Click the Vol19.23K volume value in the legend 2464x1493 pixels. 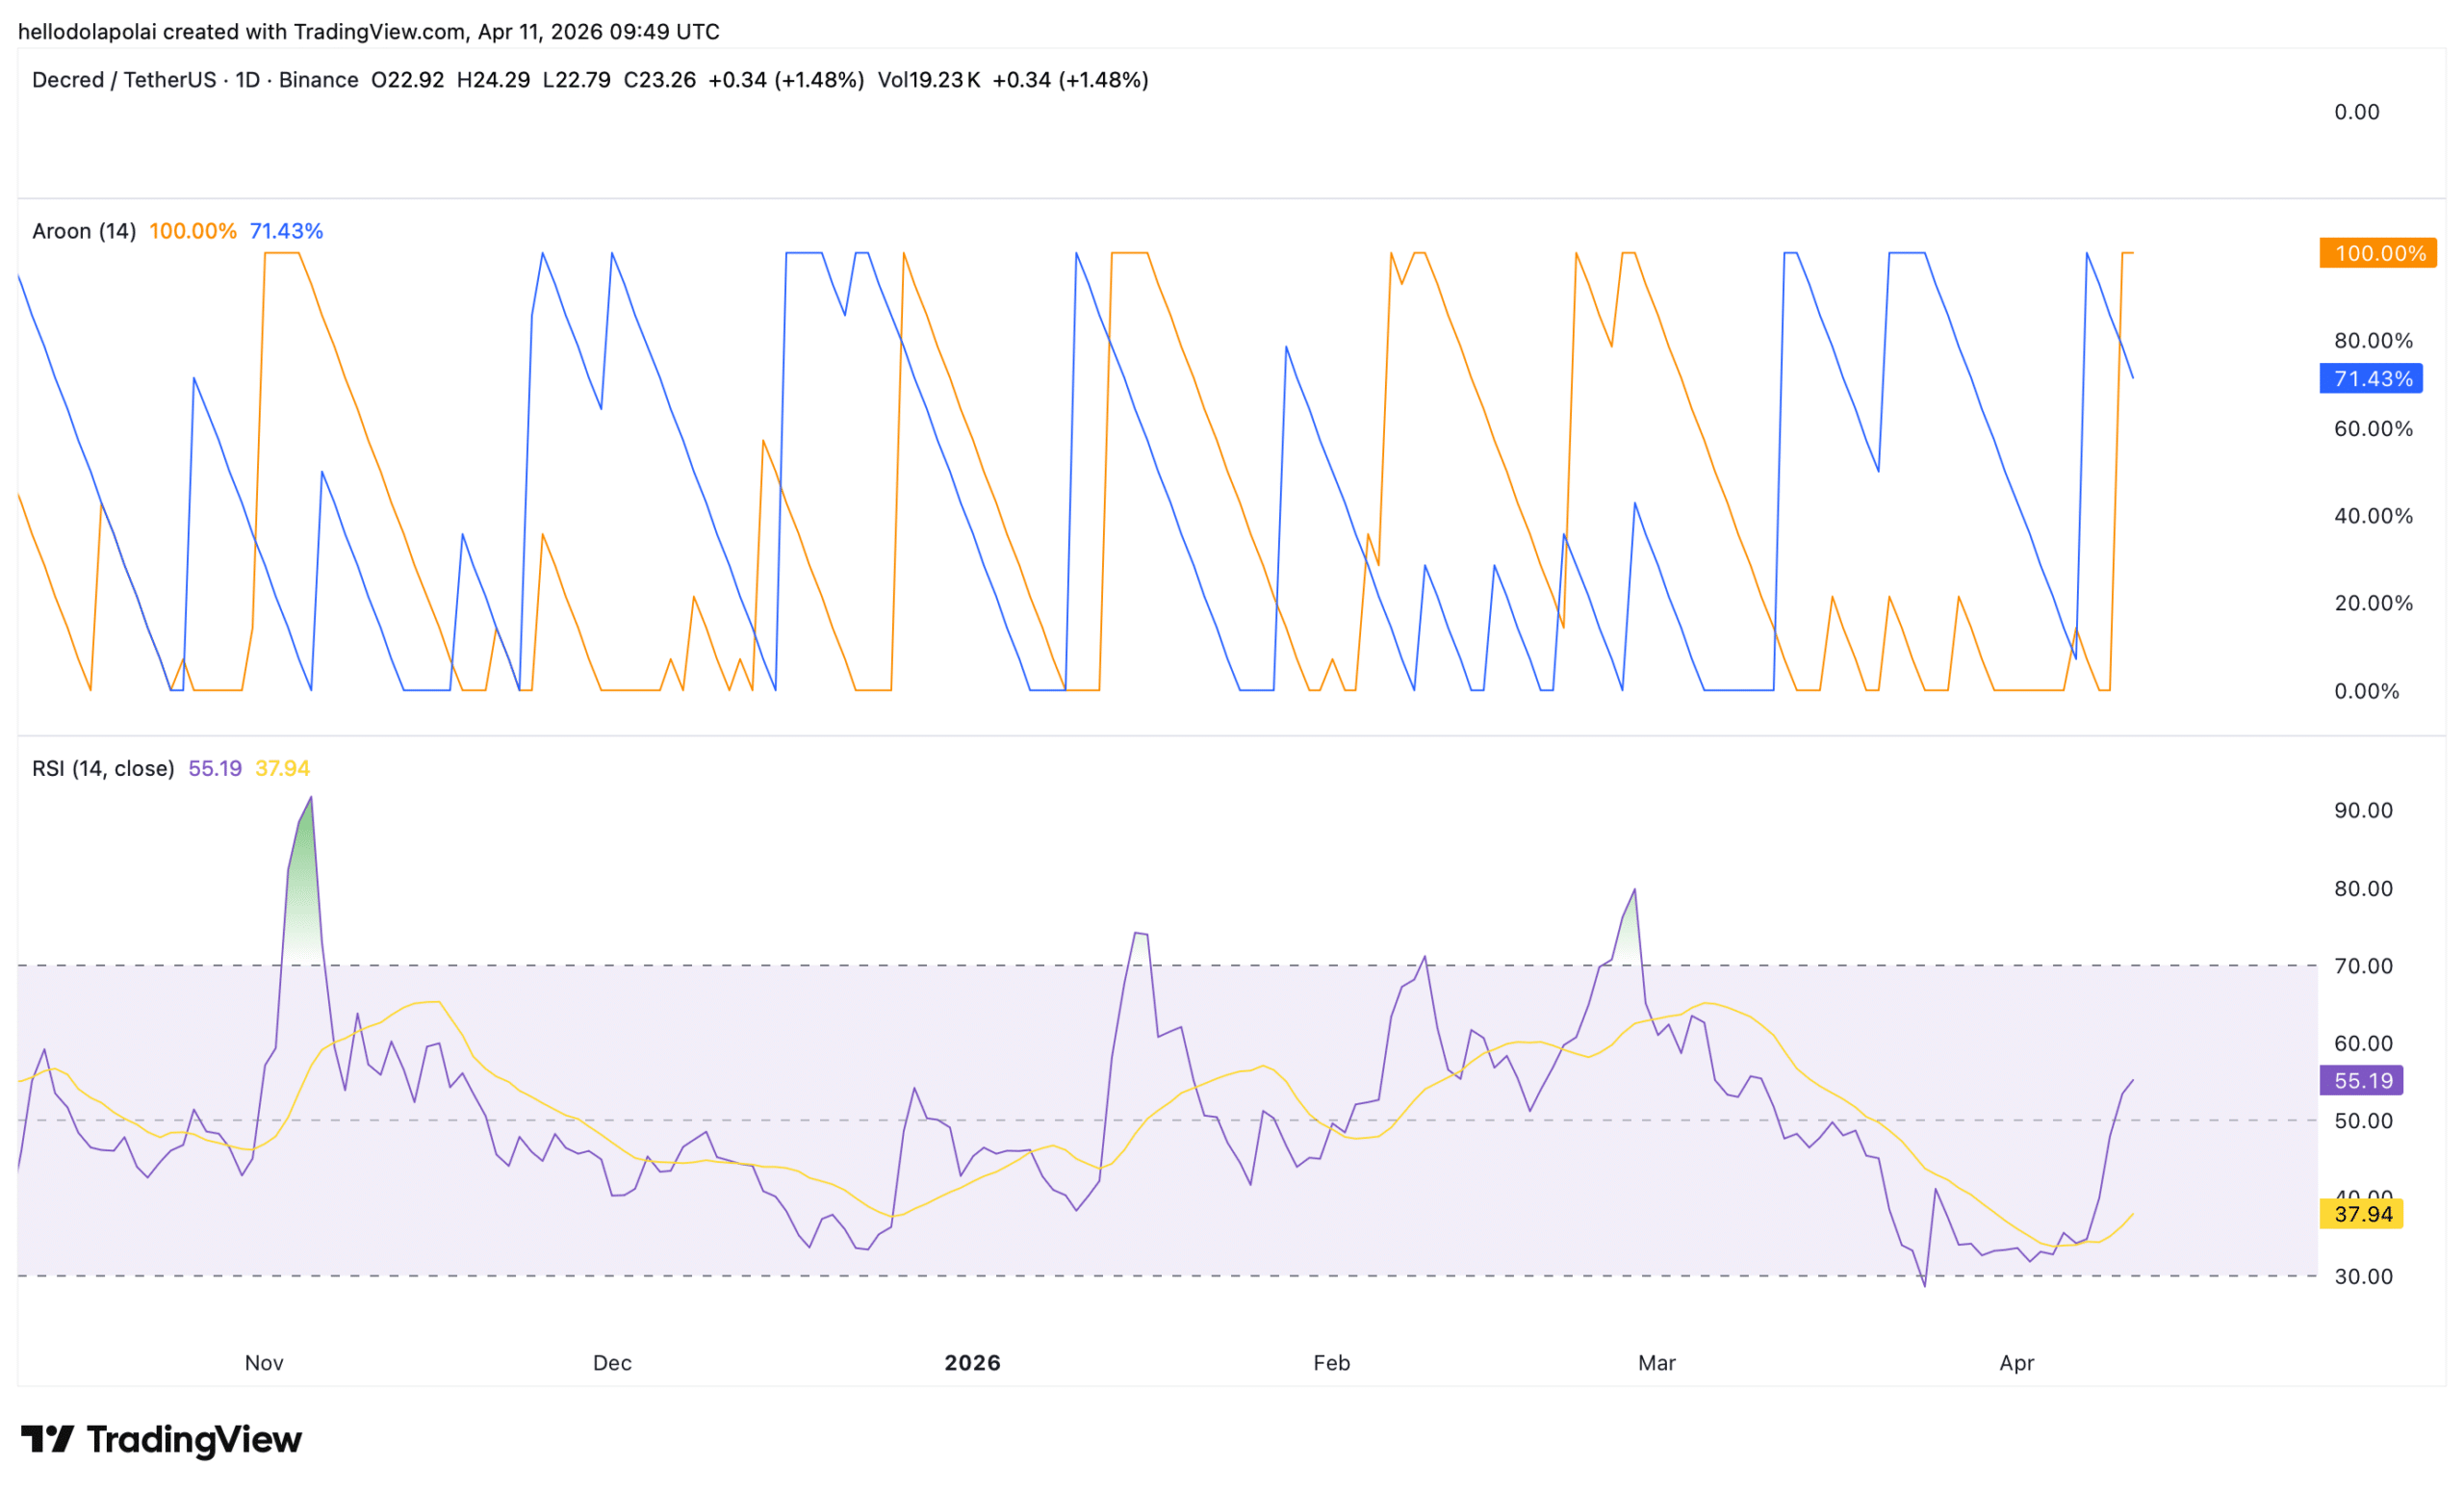[930, 79]
